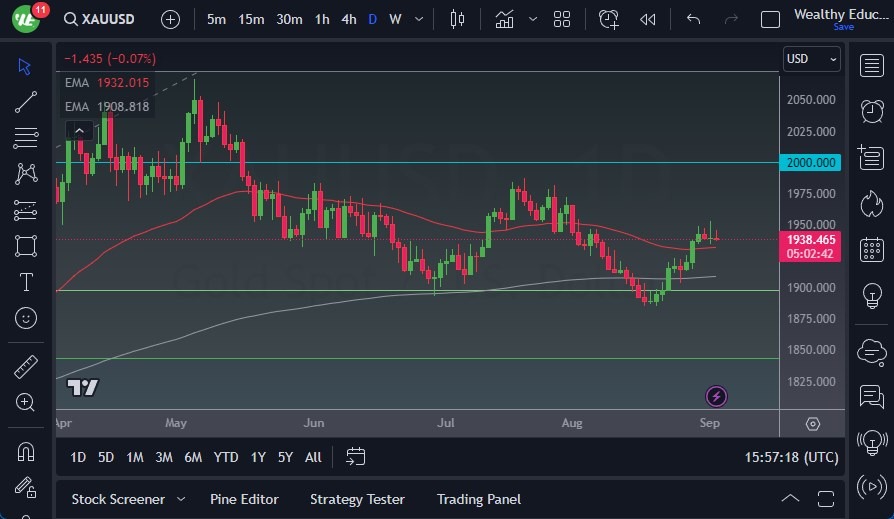Viewport: 894px width, 519px height.
Task: Expand the Stock Screener dropdown arrow
Action: [181, 499]
